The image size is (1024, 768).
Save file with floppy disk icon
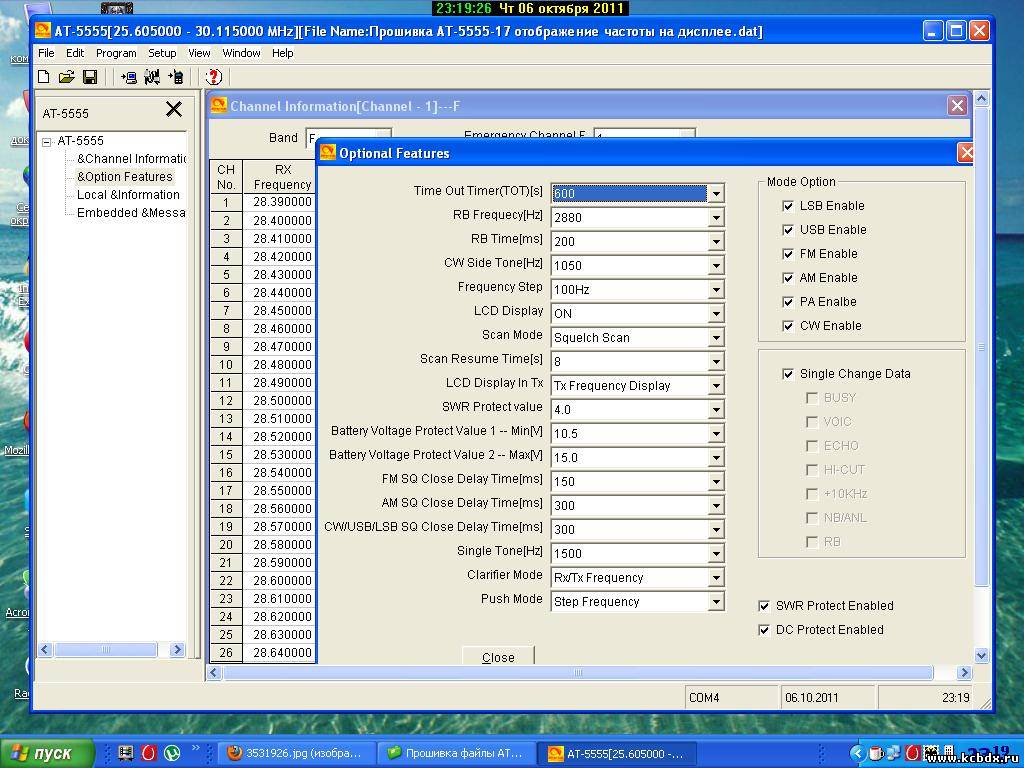tap(90, 77)
